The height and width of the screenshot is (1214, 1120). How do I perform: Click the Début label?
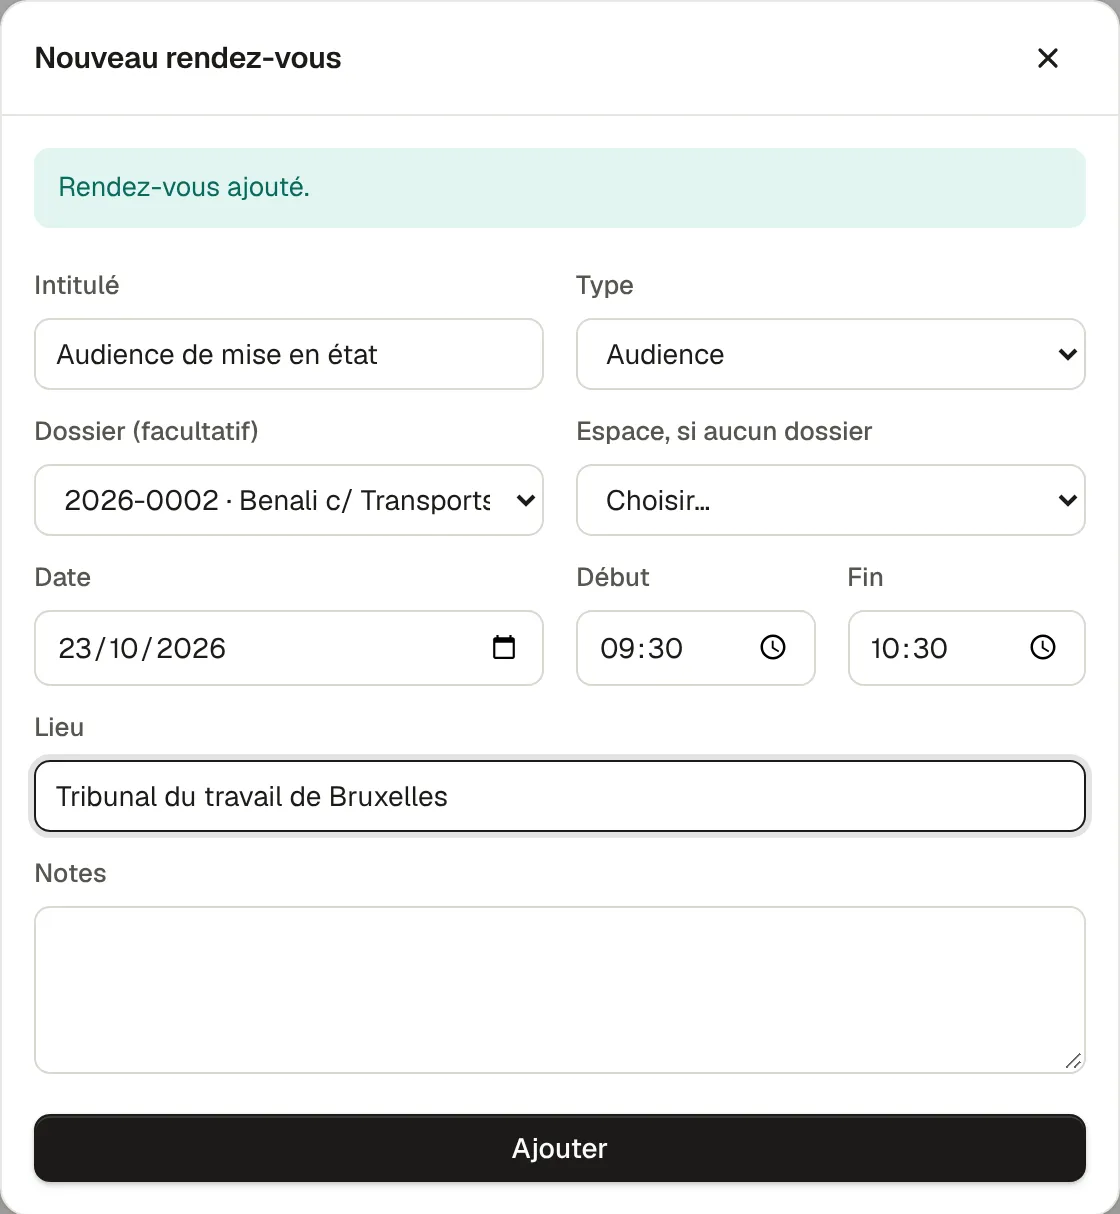[613, 577]
